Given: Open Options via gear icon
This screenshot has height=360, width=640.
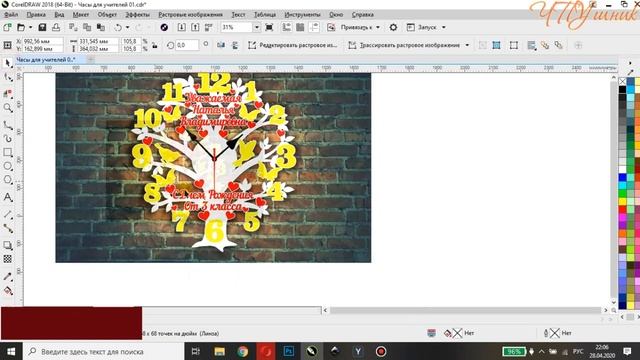Looking at the screenshot, I should (393, 27).
